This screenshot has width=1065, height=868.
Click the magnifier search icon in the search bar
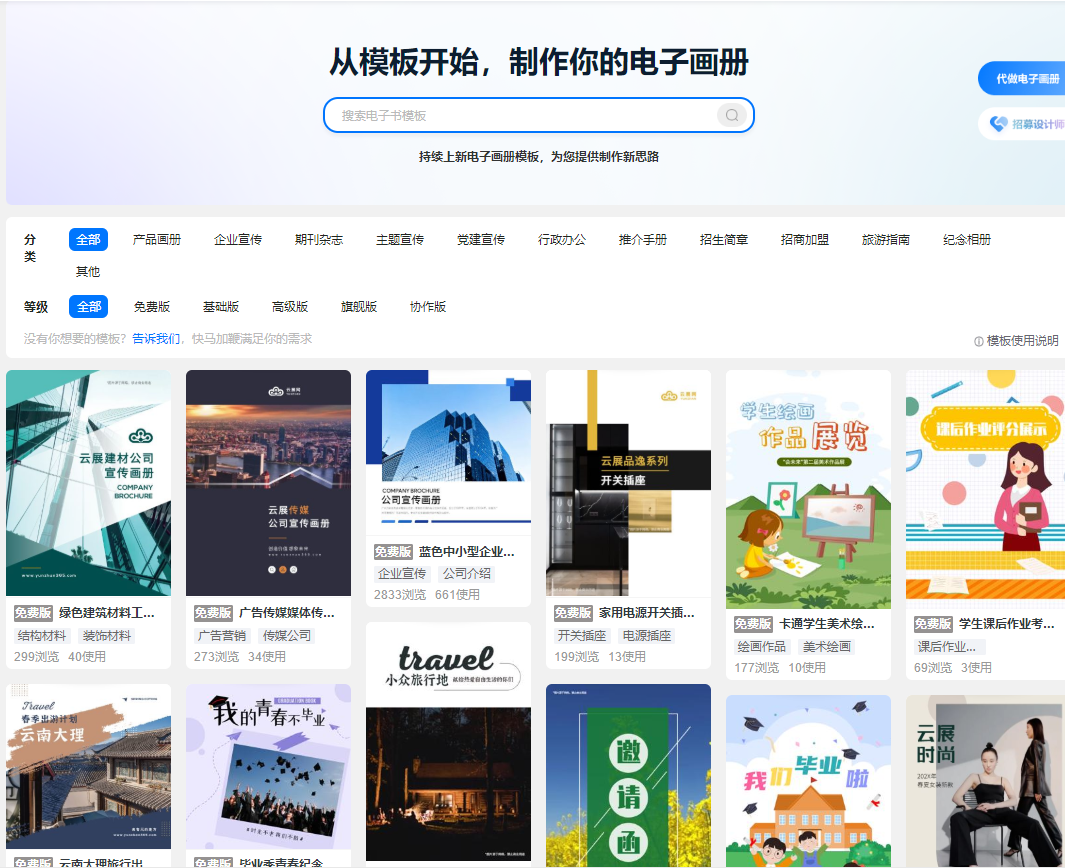coord(733,115)
